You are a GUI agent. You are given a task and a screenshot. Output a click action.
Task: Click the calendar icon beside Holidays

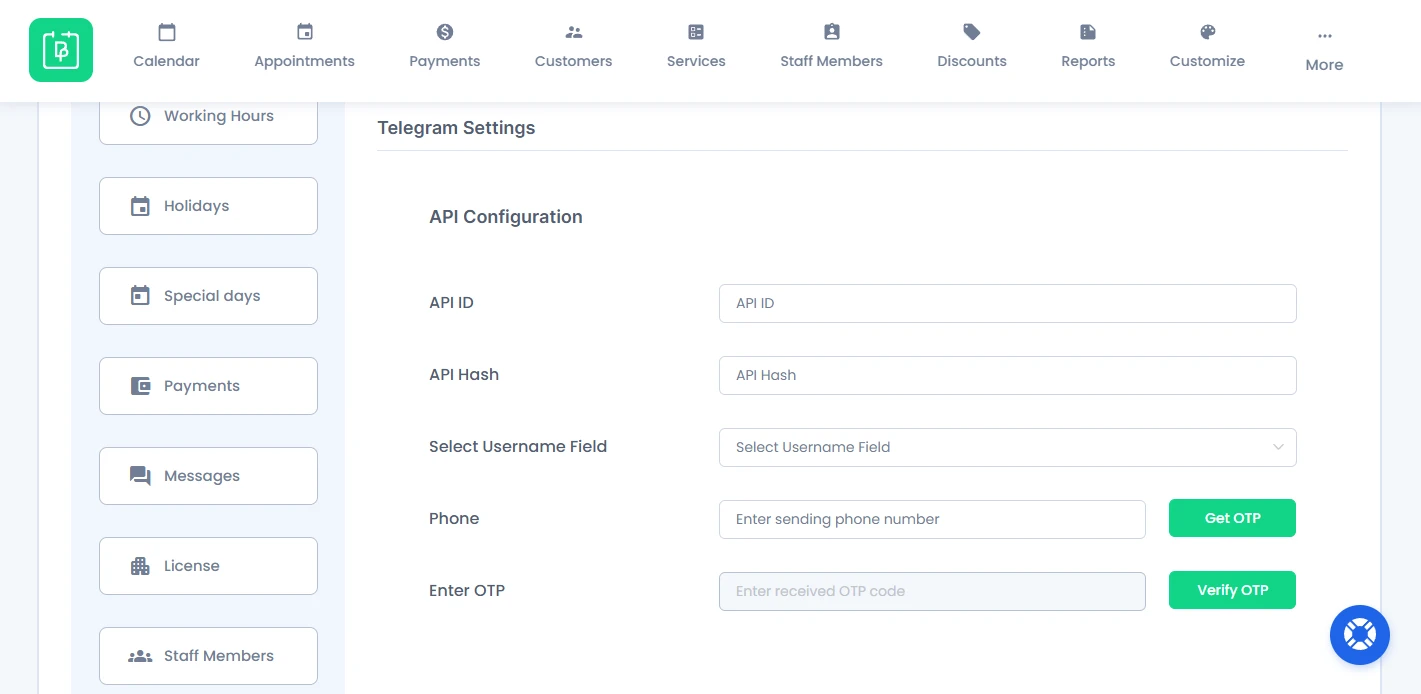click(x=141, y=206)
